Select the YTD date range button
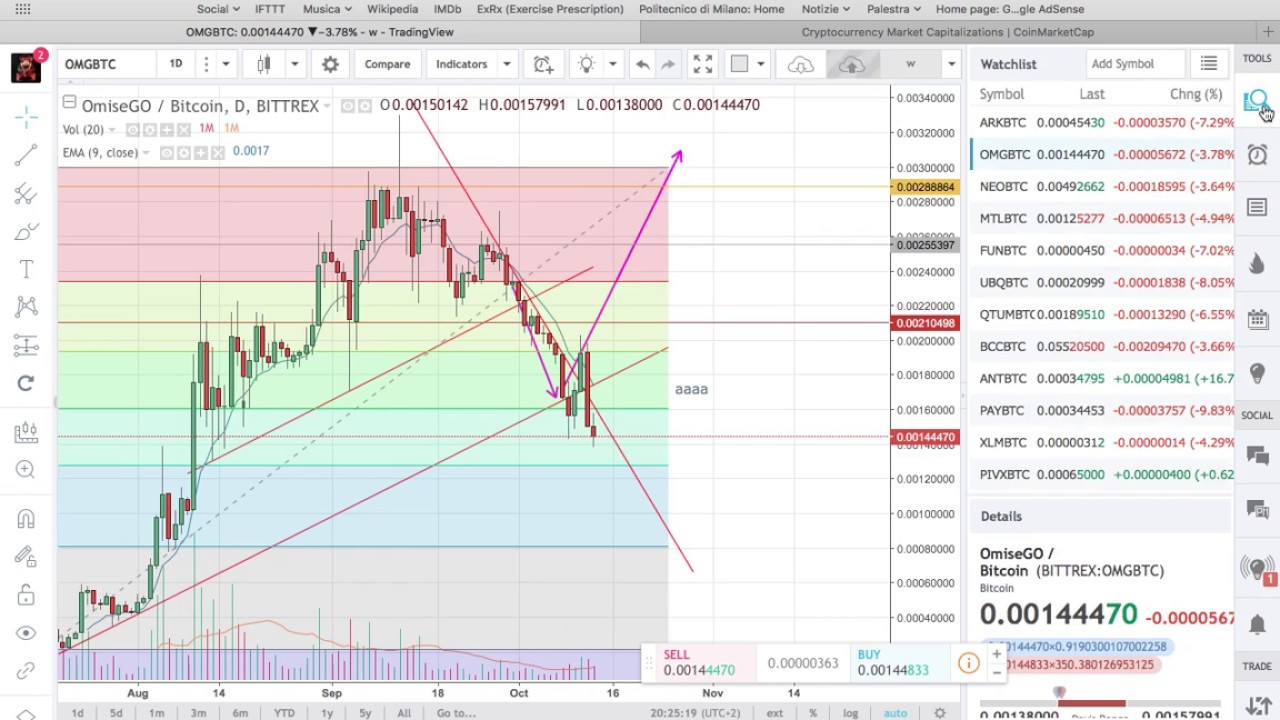1280x720 pixels. (x=284, y=713)
